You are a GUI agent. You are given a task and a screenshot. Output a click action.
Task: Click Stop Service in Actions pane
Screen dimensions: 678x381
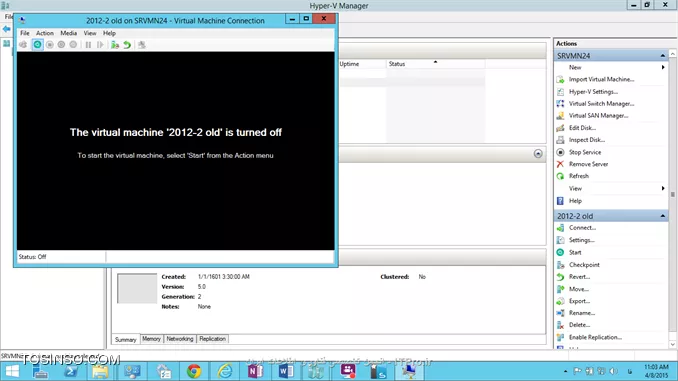(585, 152)
